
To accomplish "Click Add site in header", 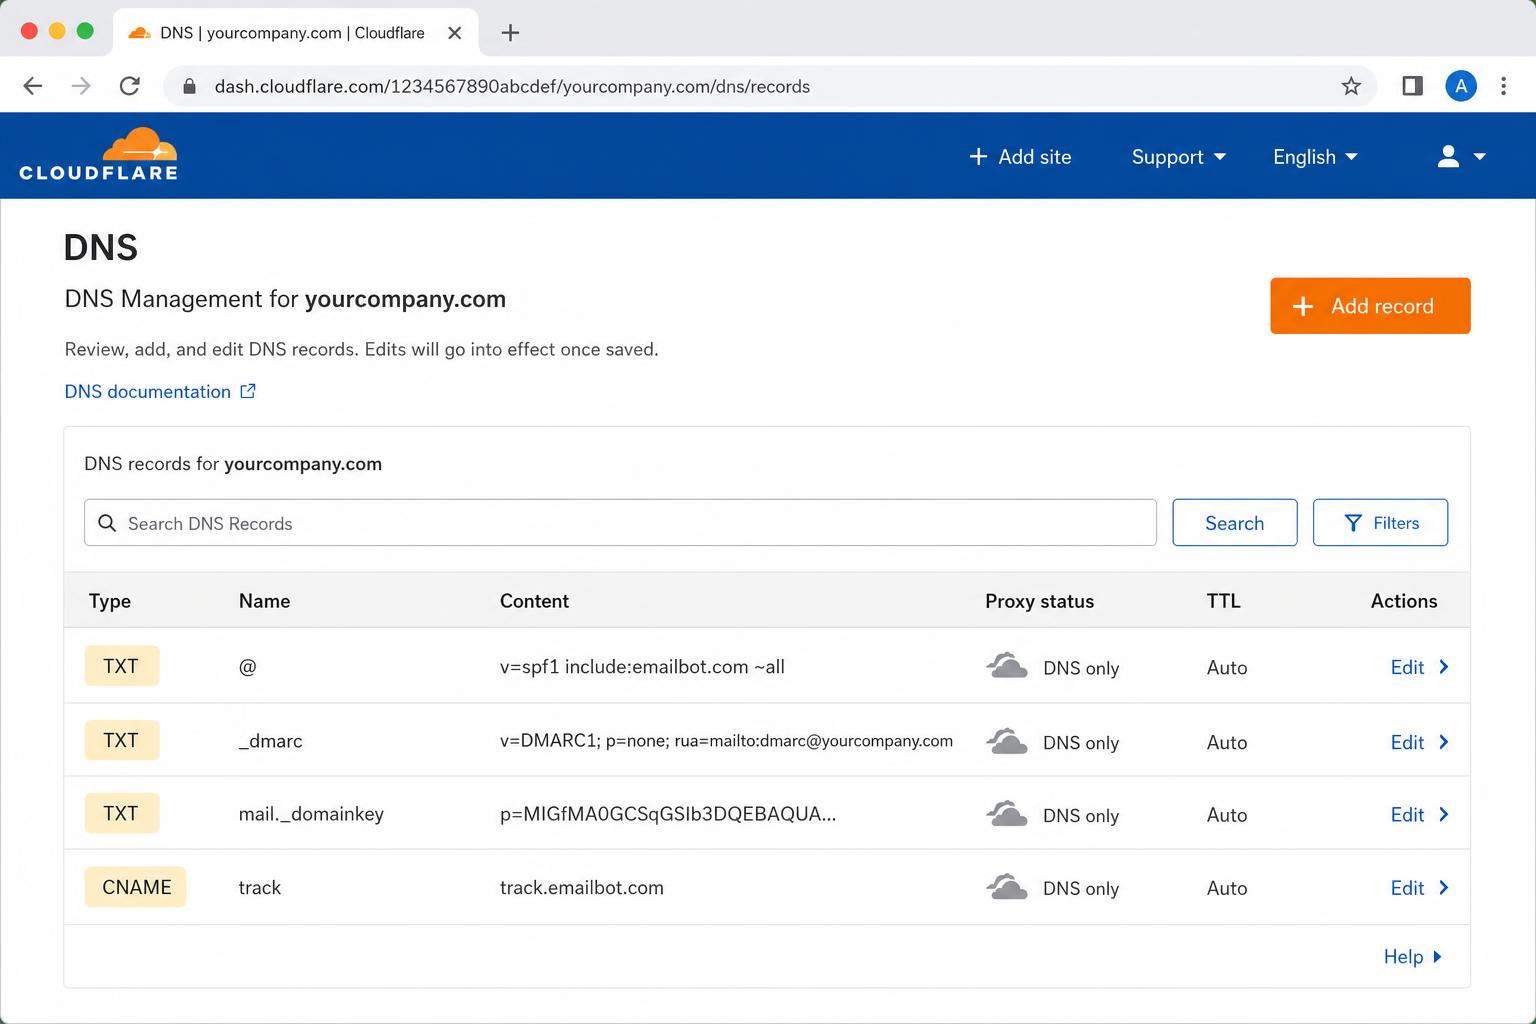I will pos(1020,157).
